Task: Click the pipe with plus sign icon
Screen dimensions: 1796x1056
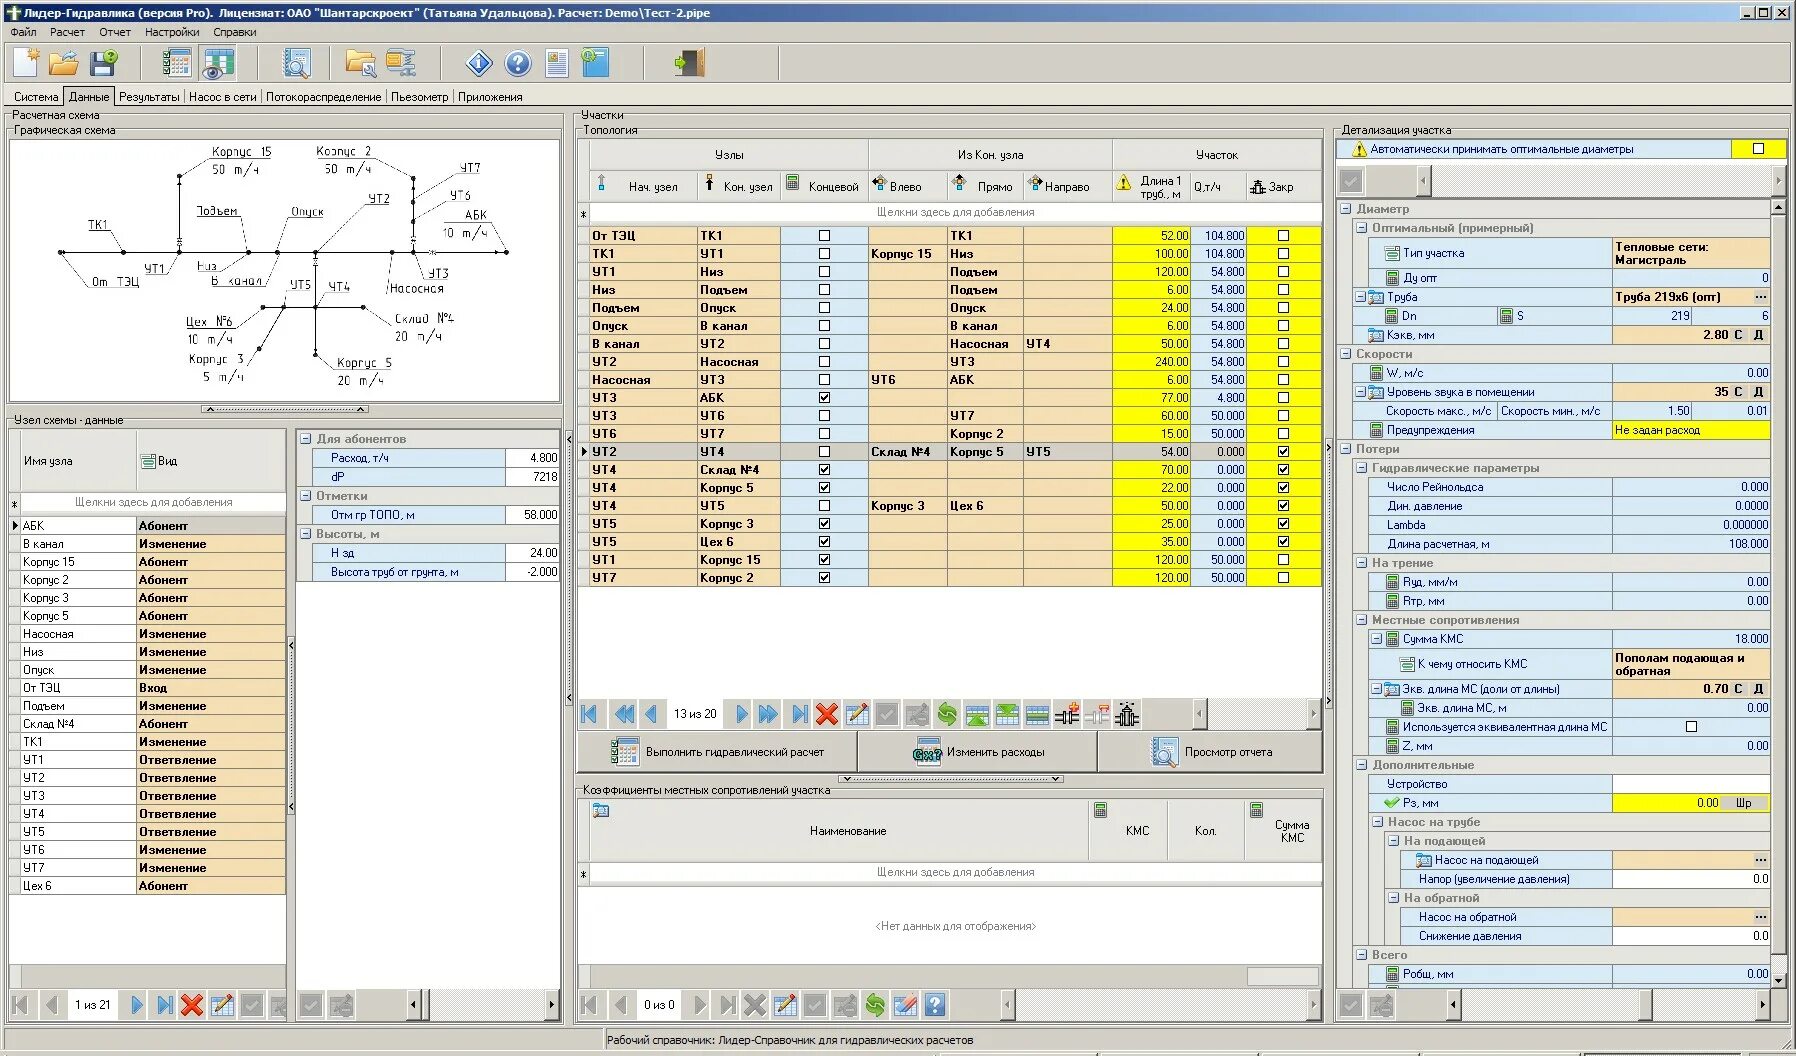Action: point(1067,714)
